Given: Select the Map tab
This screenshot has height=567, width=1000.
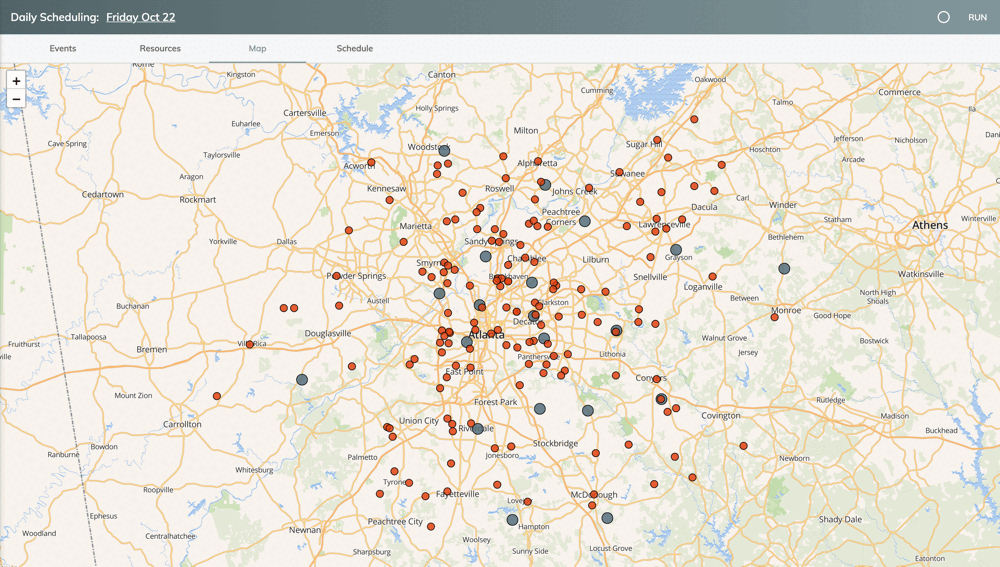Looking at the screenshot, I should [x=257, y=48].
